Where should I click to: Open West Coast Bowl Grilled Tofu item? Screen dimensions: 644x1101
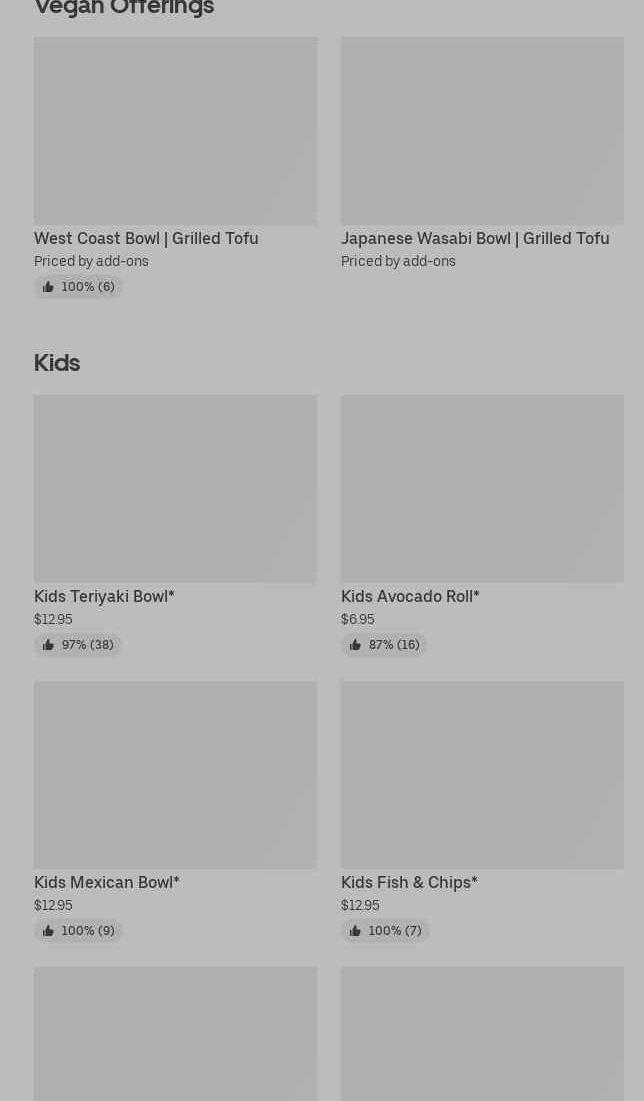click(146, 238)
